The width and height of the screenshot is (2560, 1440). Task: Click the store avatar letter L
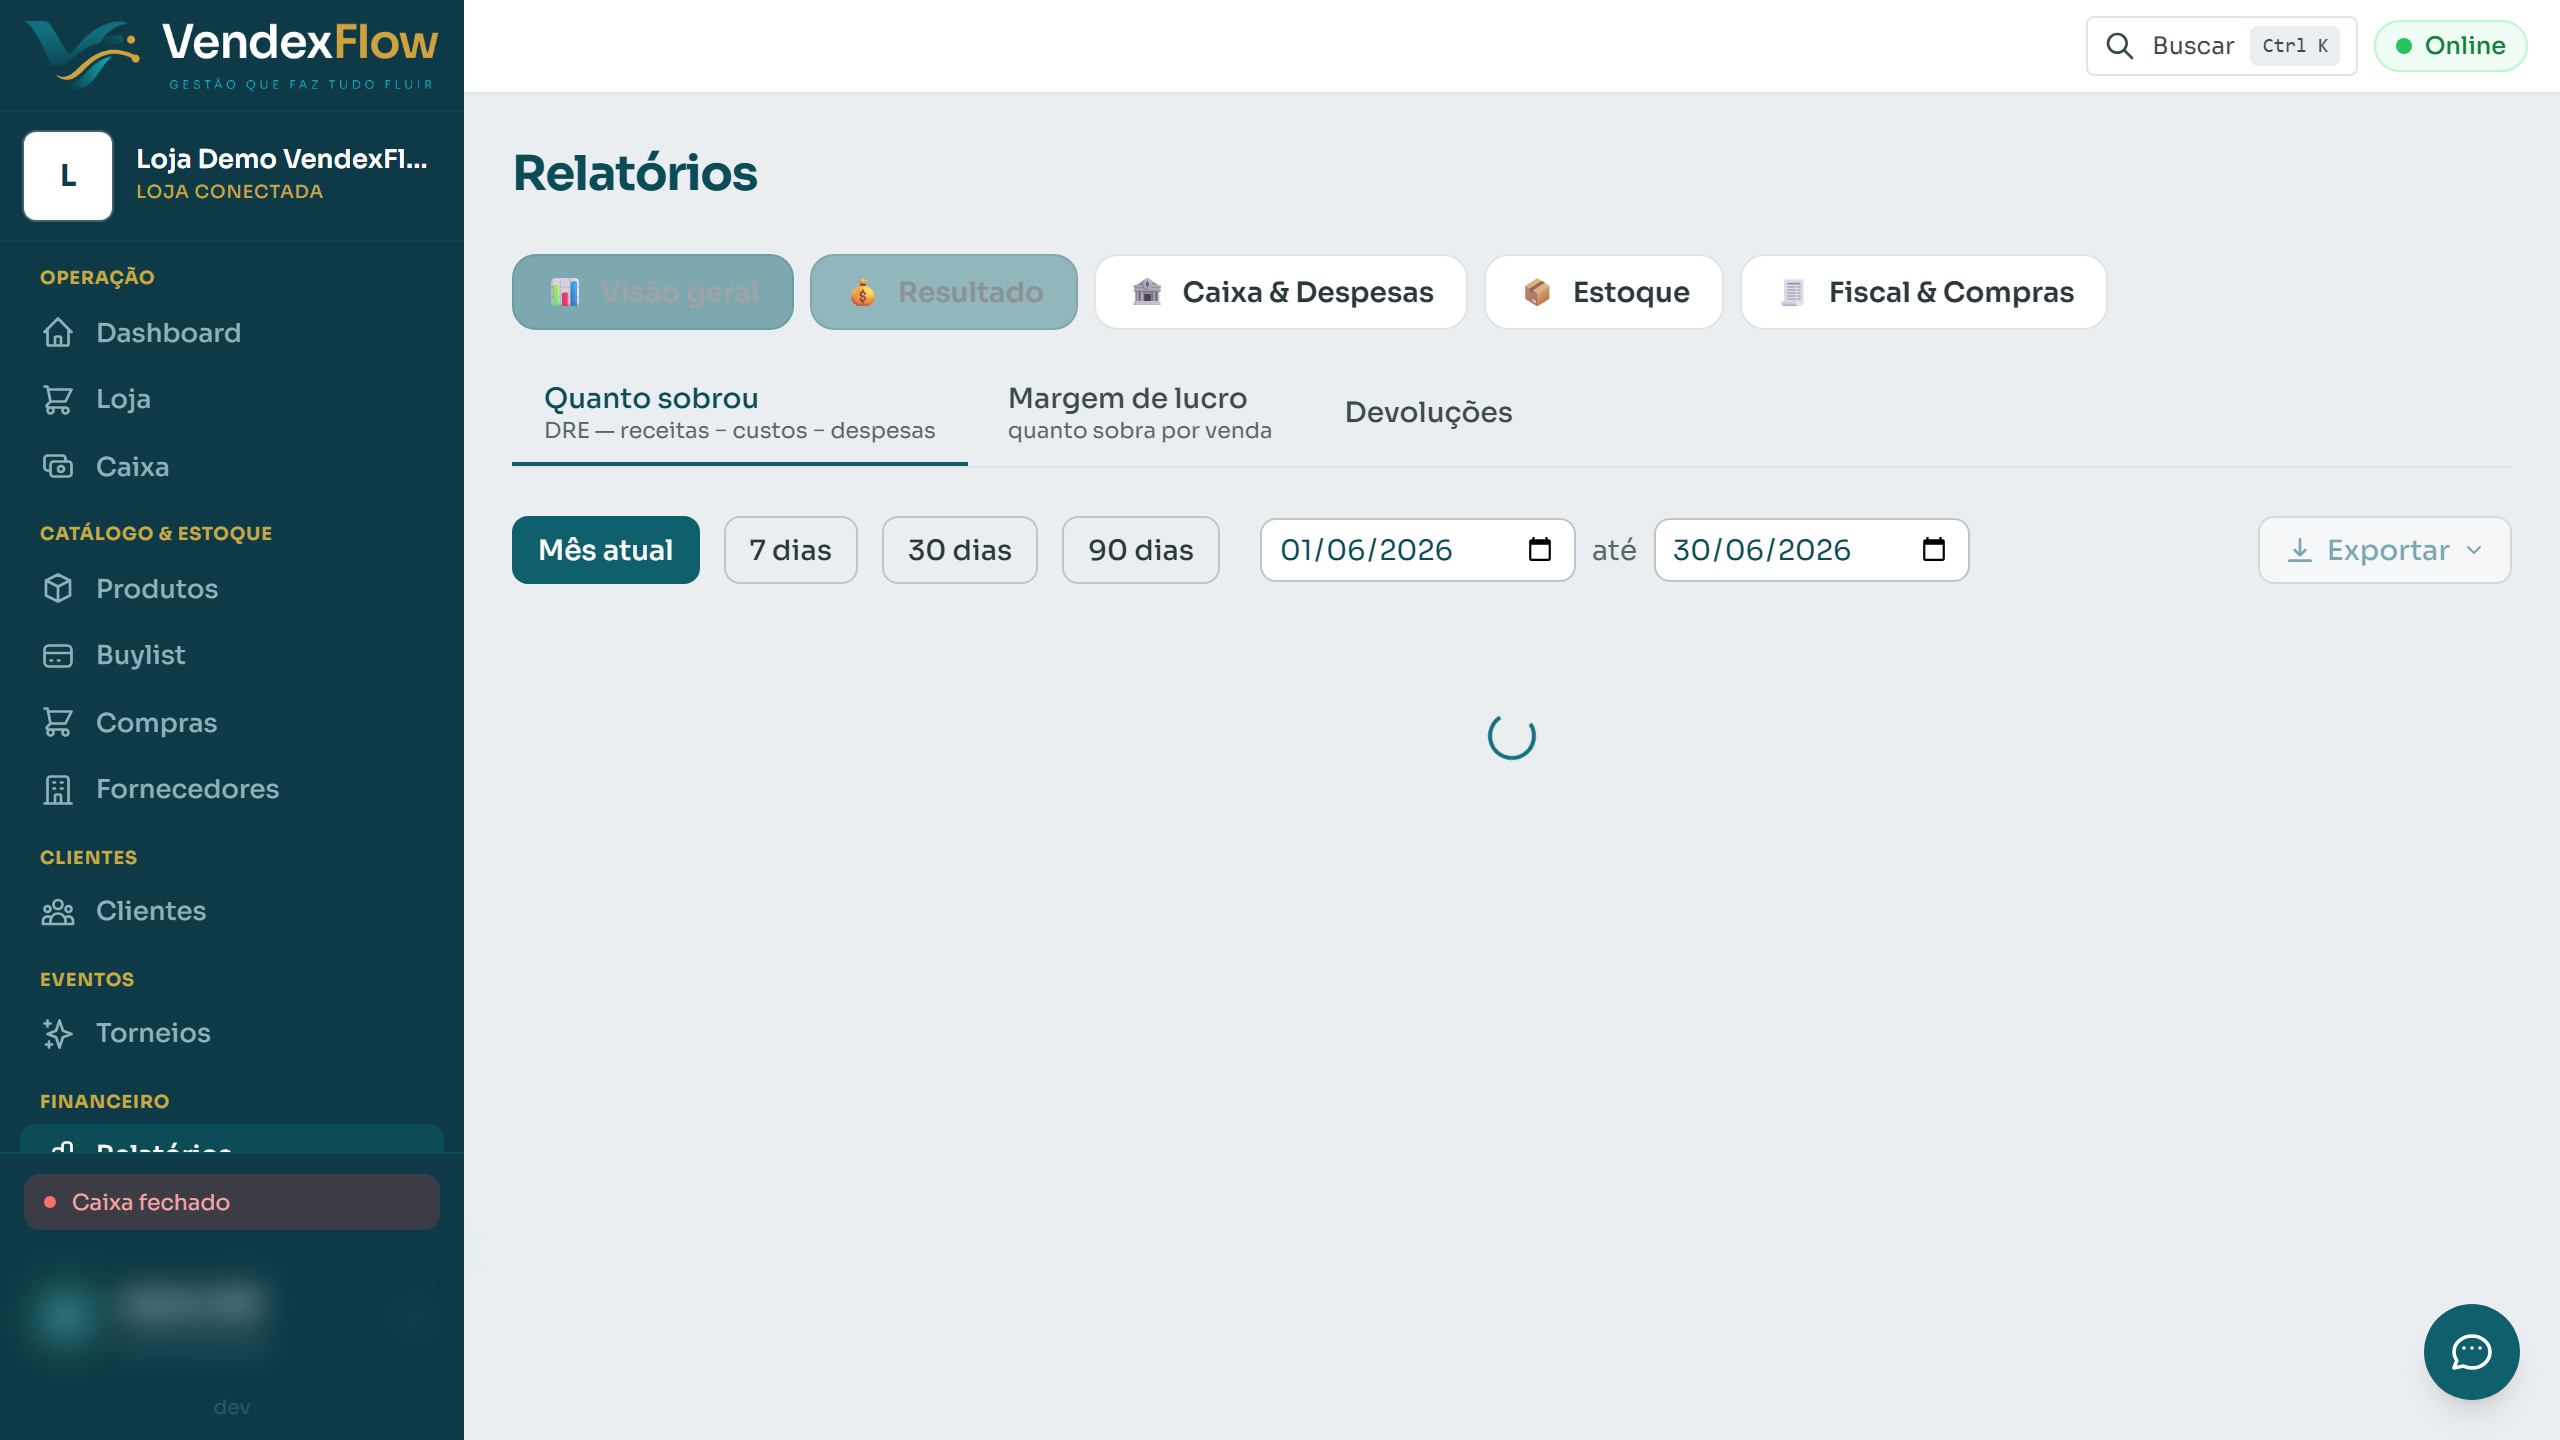[68, 176]
